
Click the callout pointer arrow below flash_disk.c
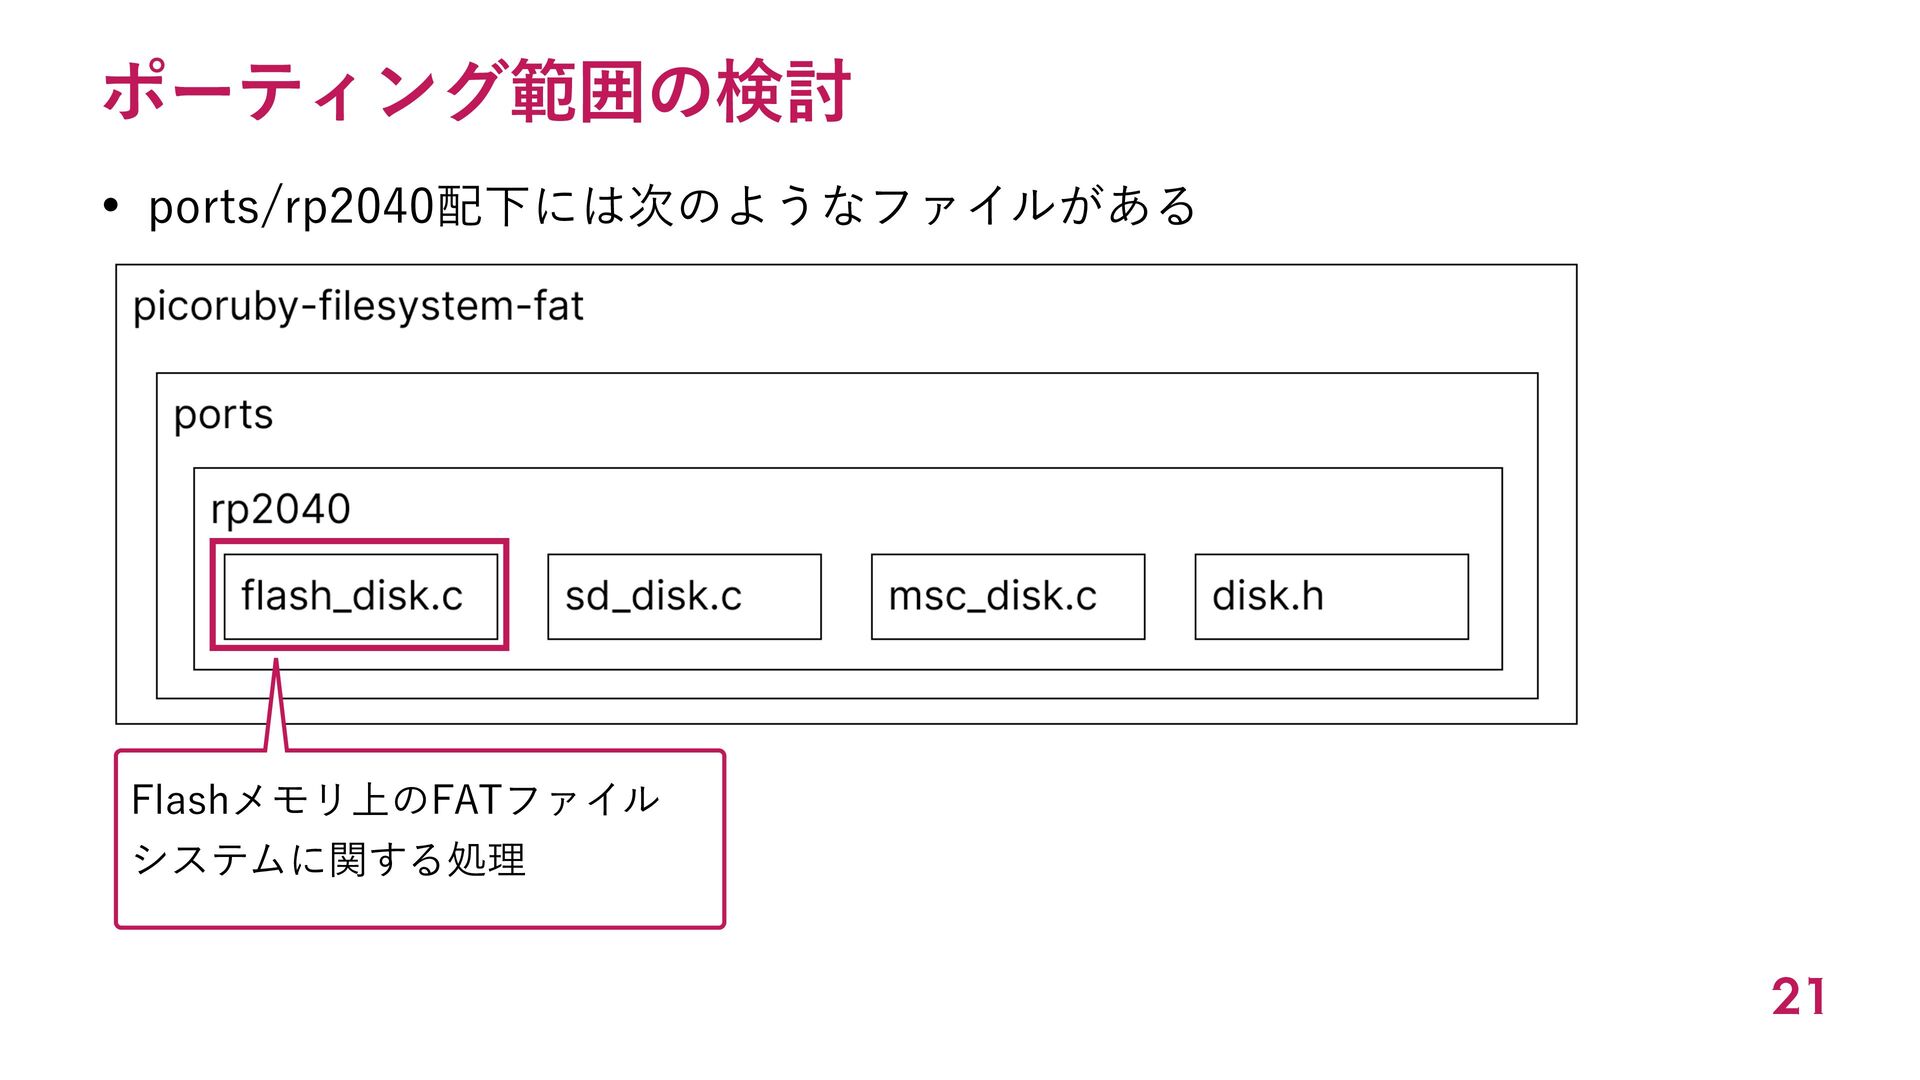point(276,705)
